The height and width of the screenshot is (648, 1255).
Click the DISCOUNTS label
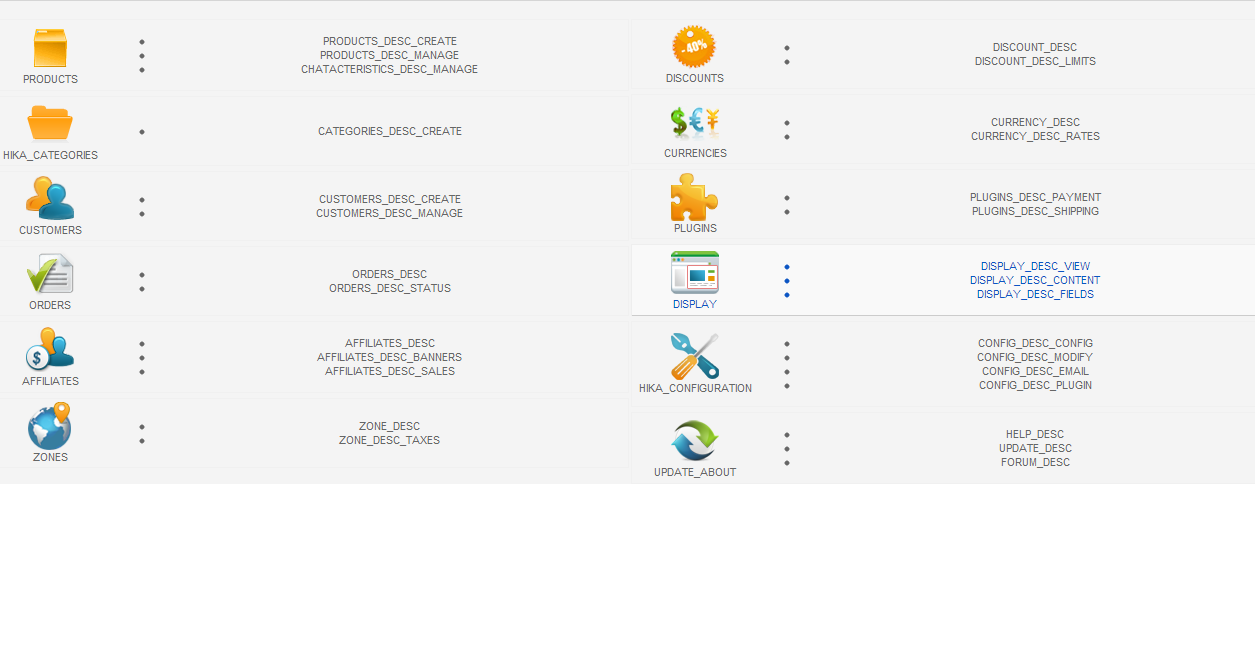(695, 78)
